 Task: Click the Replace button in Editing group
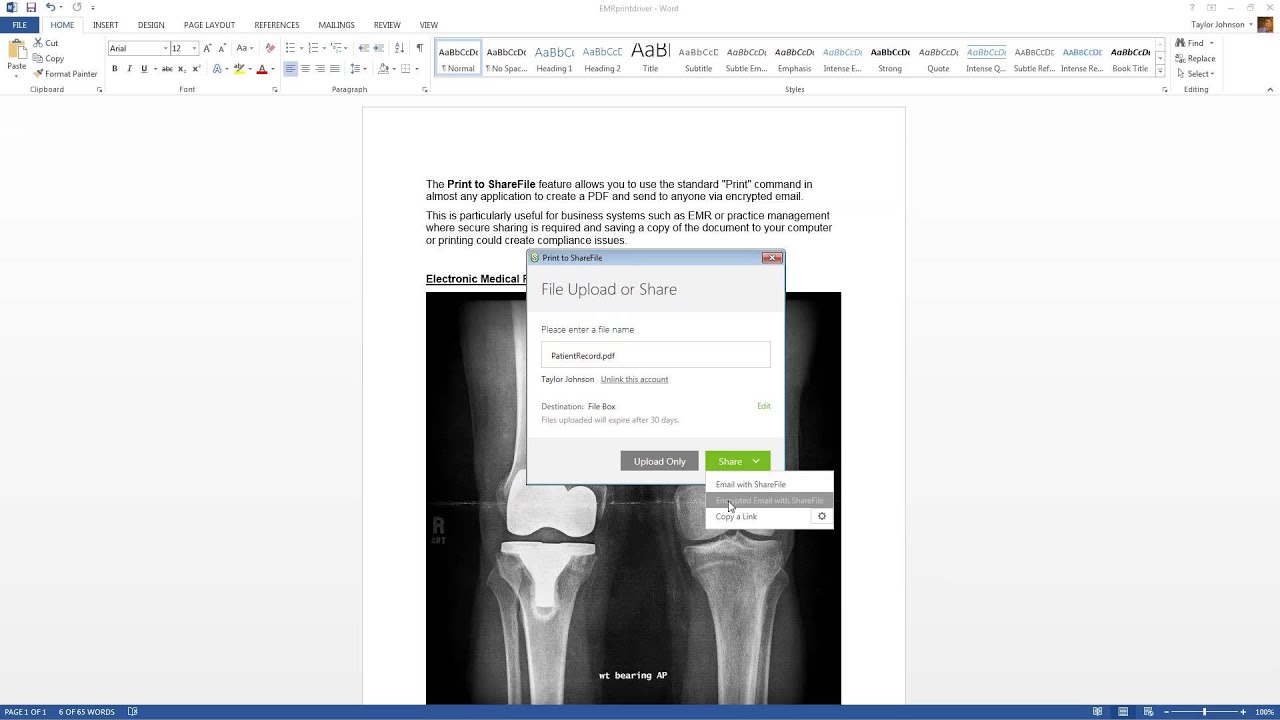point(1195,58)
